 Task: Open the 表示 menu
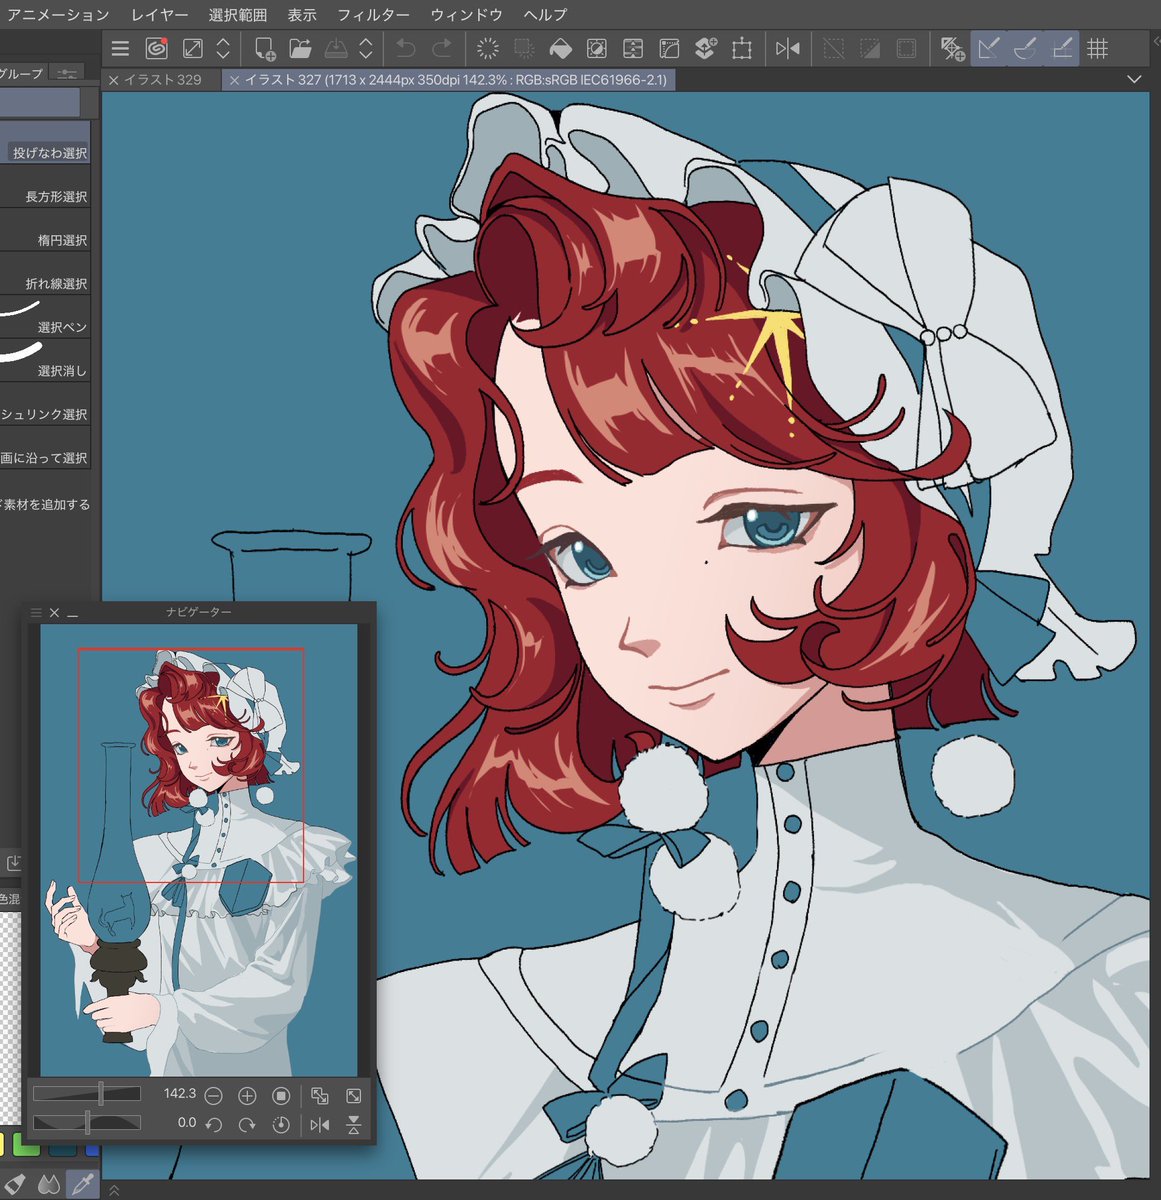coord(302,15)
